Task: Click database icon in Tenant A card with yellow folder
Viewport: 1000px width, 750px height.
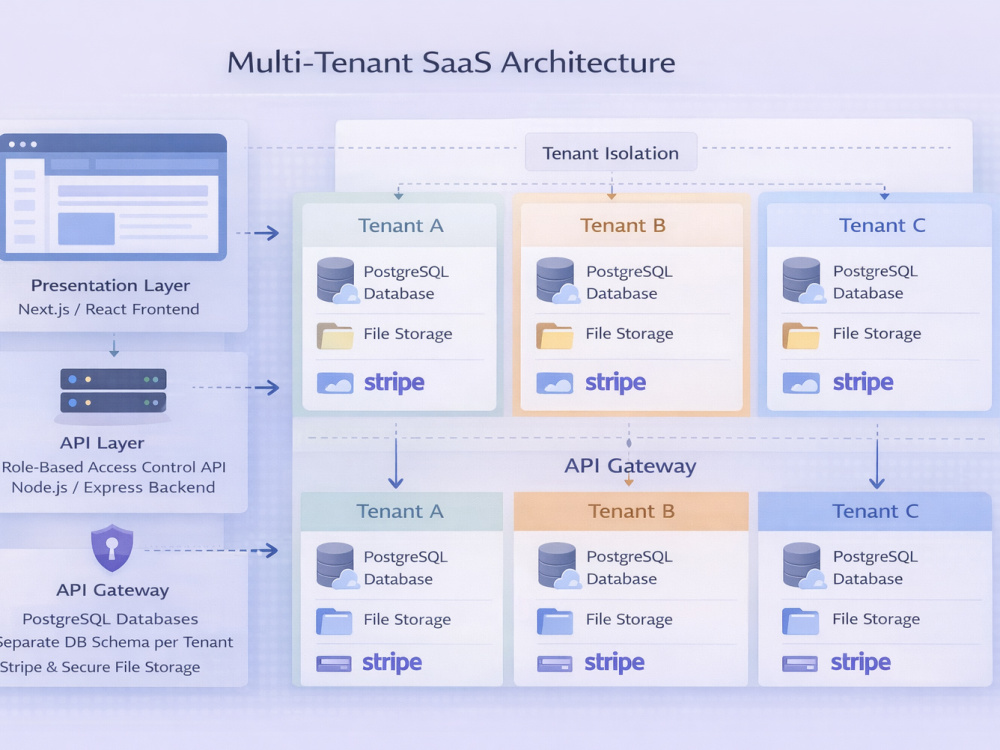Action: (x=337, y=281)
